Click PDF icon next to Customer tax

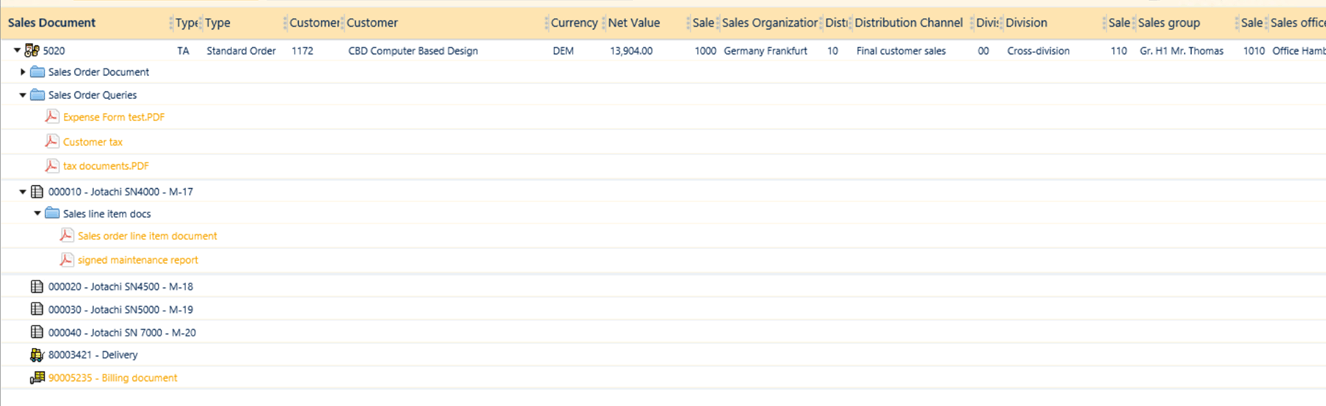[x=52, y=142]
